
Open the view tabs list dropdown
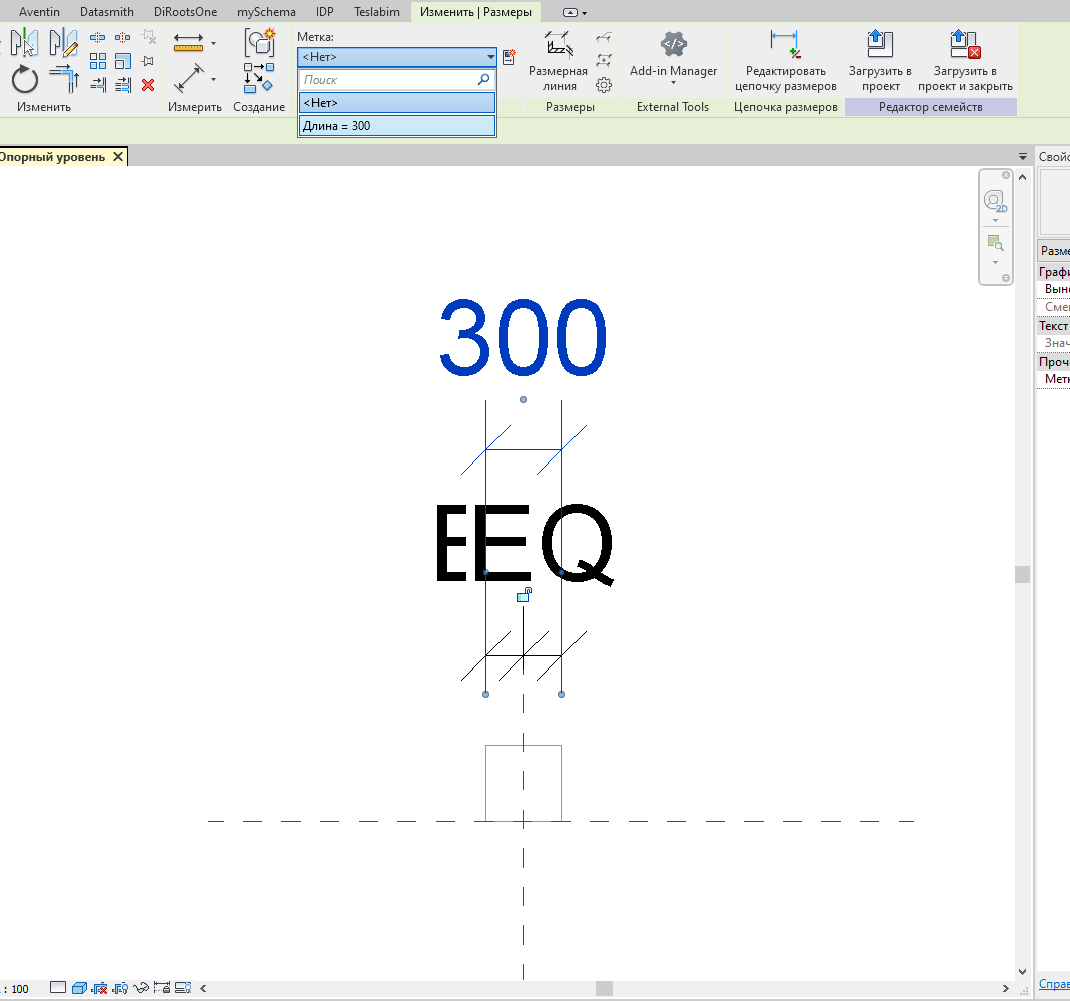click(1023, 156)
